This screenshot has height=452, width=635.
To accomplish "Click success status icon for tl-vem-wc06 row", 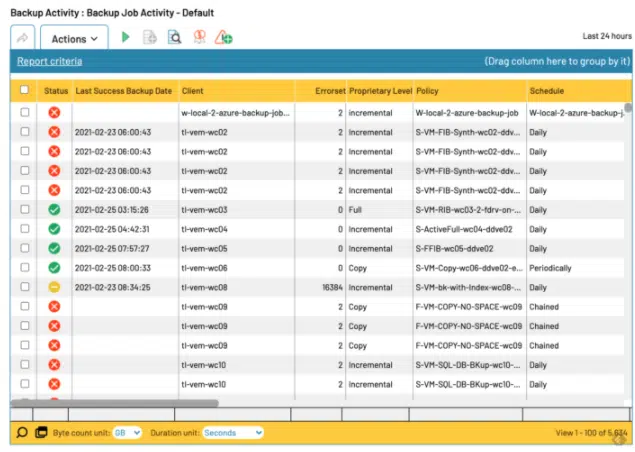I will click(x=54, y=268).
